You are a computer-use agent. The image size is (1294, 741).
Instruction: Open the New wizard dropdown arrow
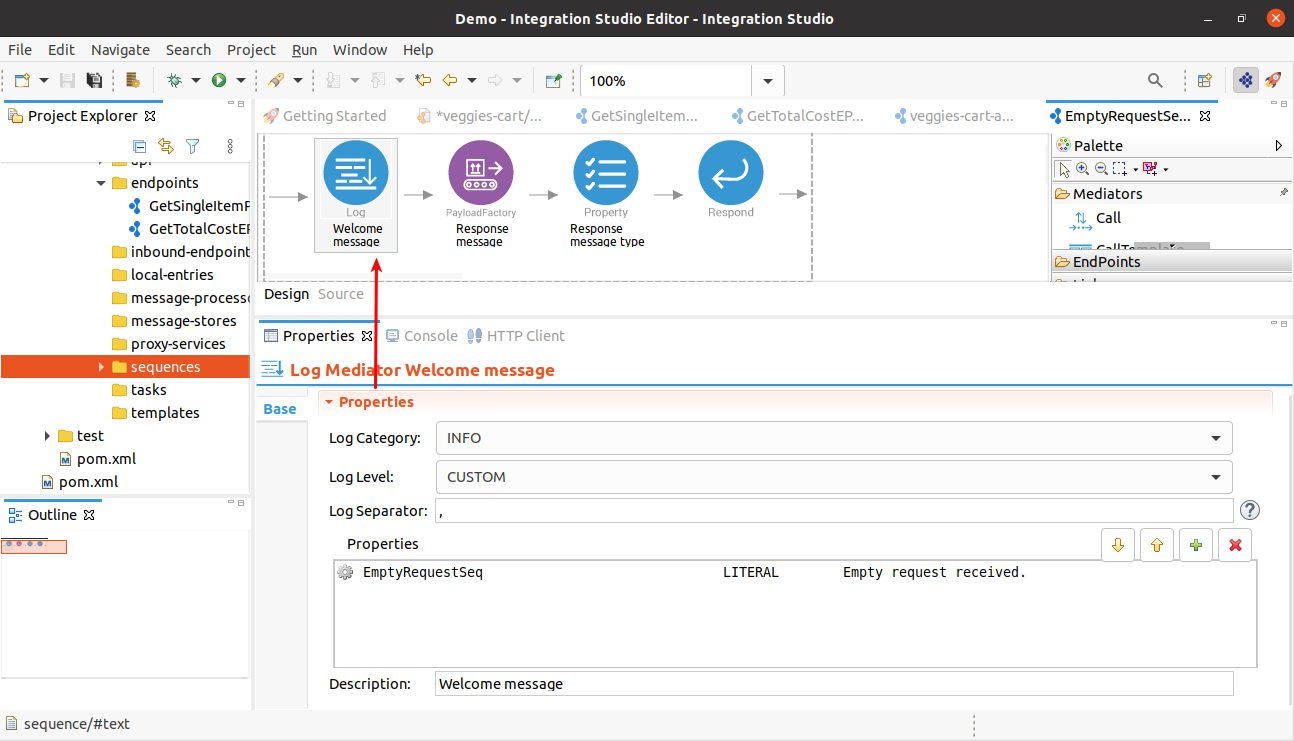44,81
